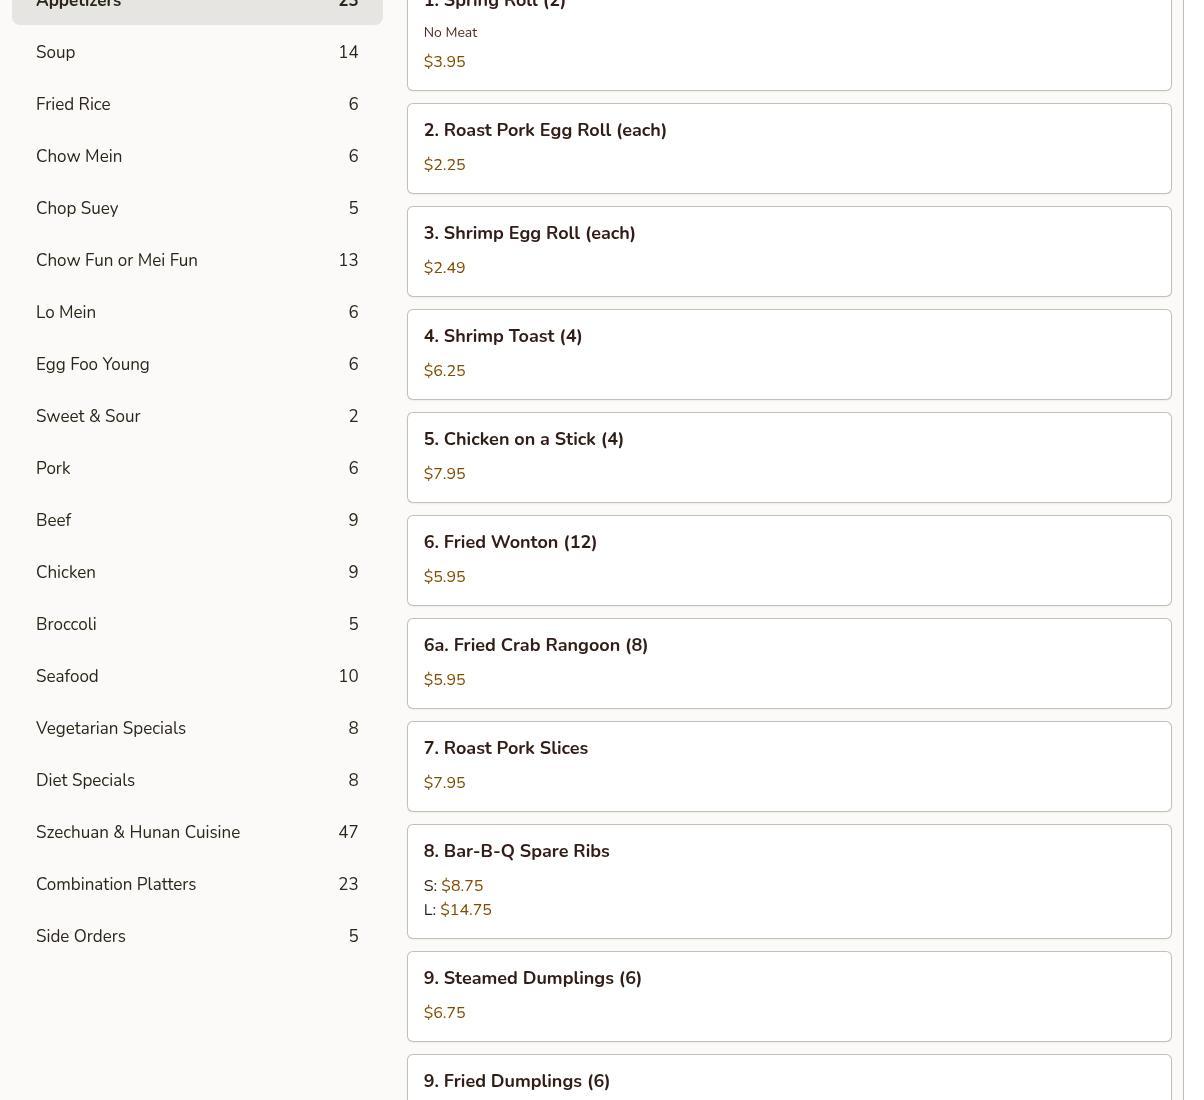Image resolution: width=1204 pixels, height=1100 pixels.
Task: Select Combination Platters category
Action: (197, 884)
